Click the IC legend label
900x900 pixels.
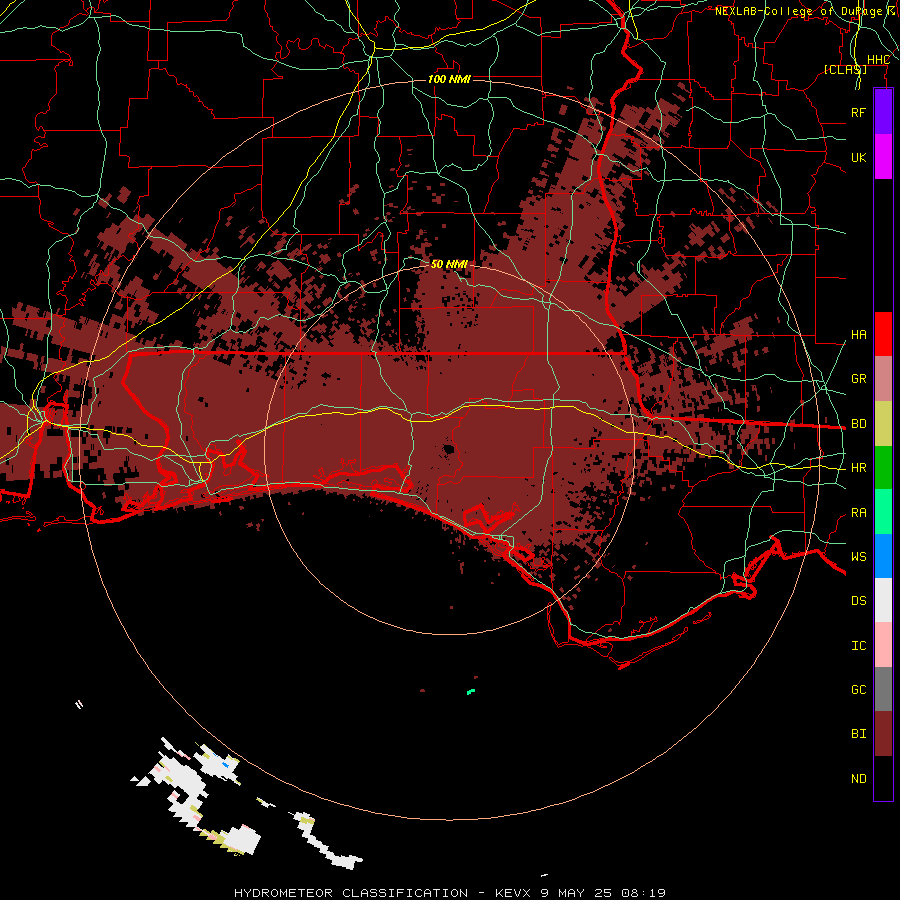[x=859, y=646]
